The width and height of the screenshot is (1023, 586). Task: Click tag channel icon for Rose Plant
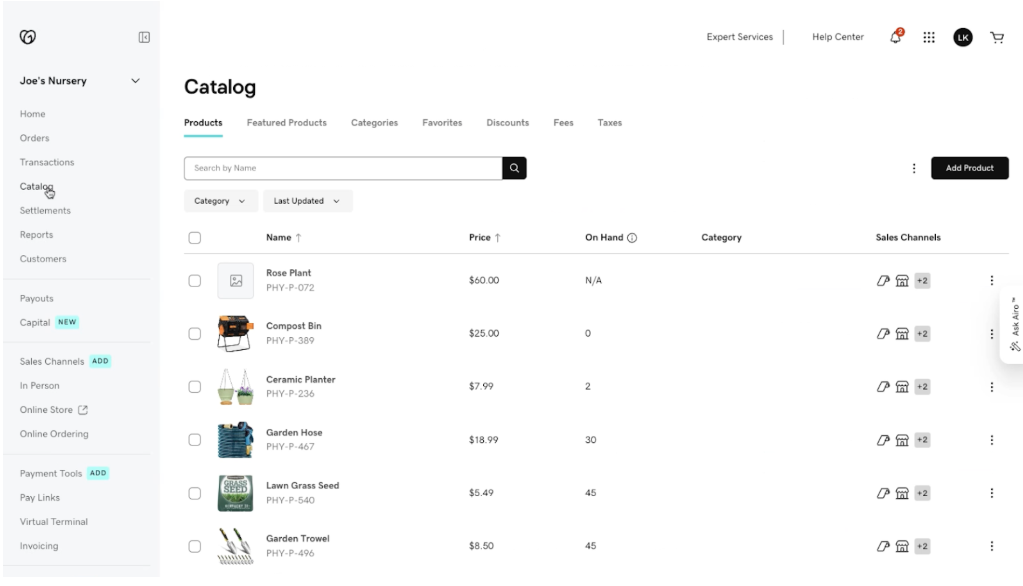pos(883,281)
